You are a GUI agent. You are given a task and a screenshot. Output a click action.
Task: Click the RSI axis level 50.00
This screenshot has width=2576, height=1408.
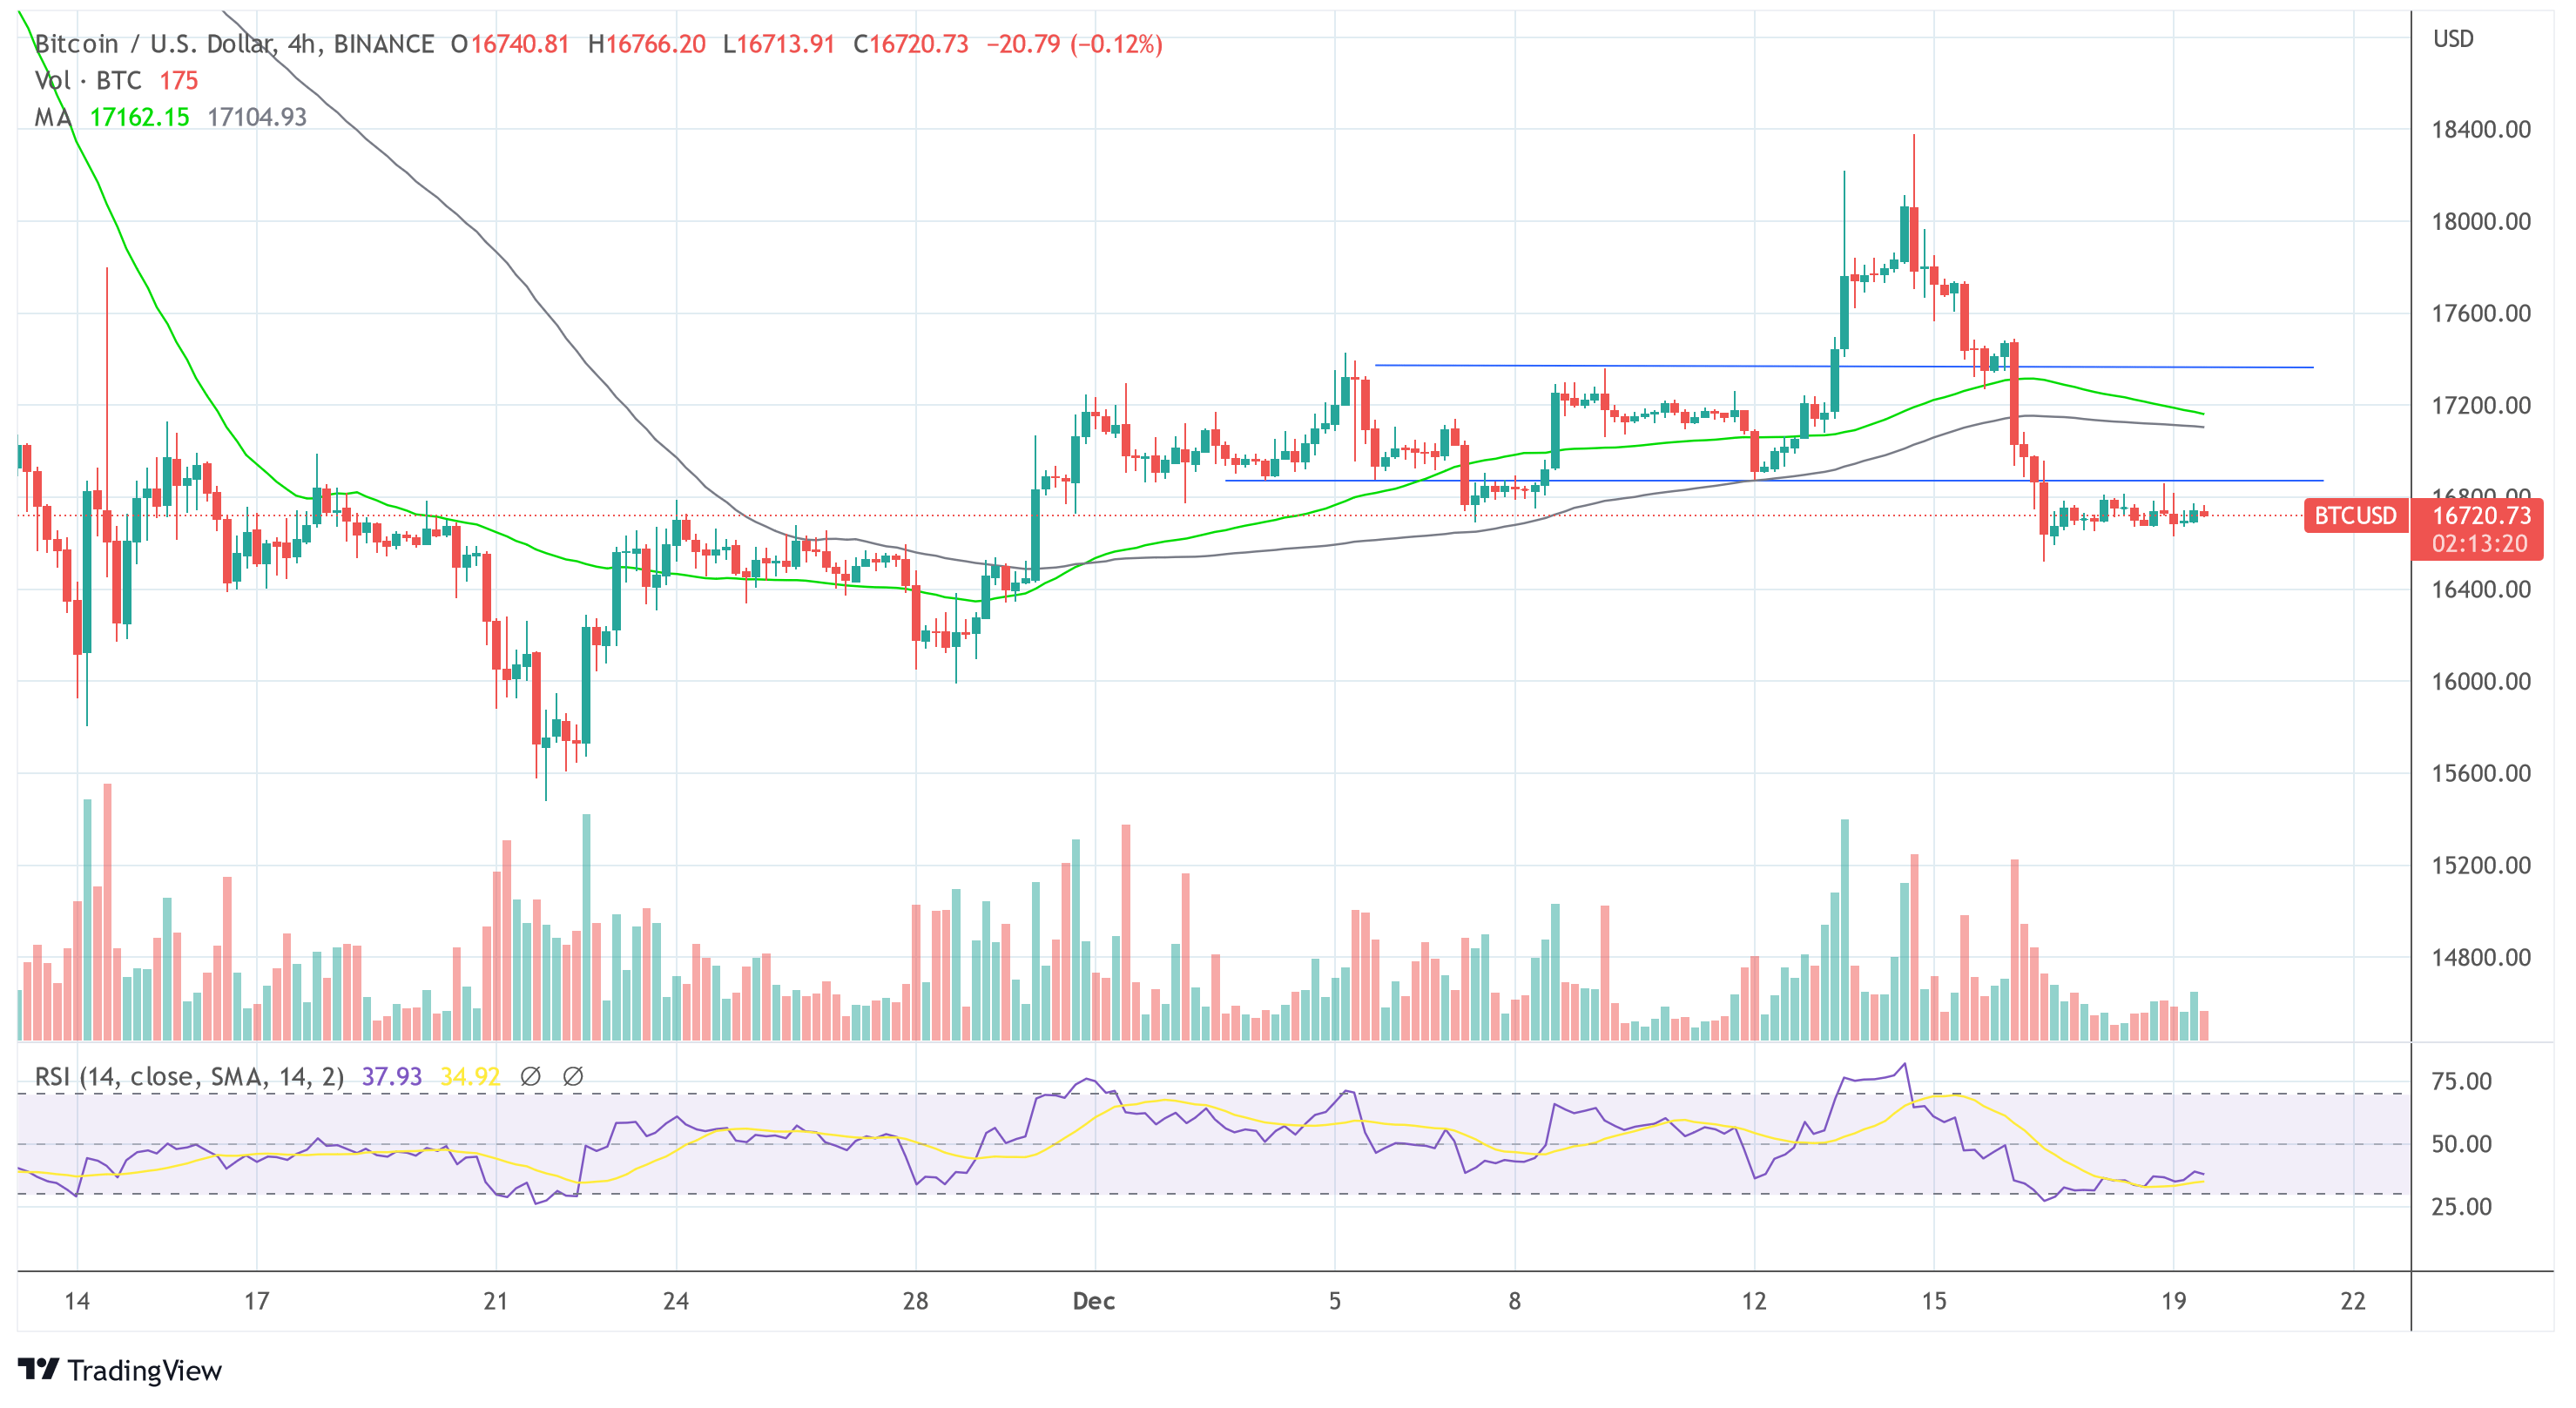(x=2461, y=1144)
